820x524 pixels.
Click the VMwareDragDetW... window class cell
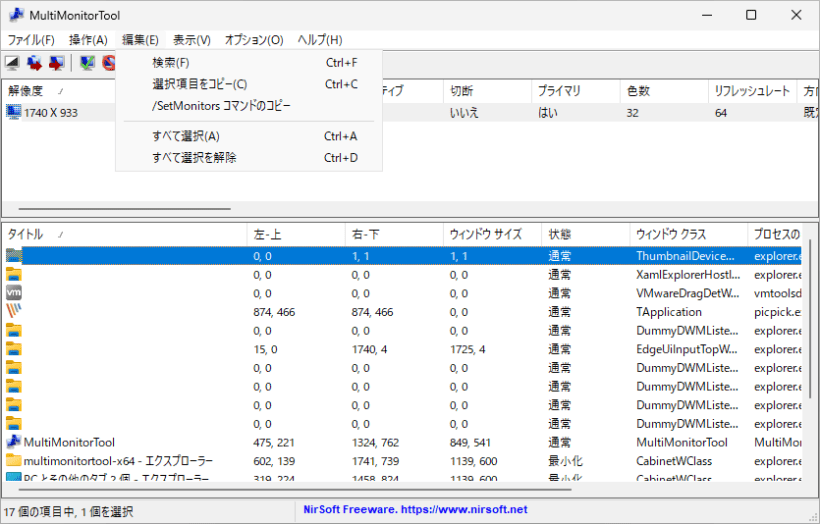(x=688, y=293)
